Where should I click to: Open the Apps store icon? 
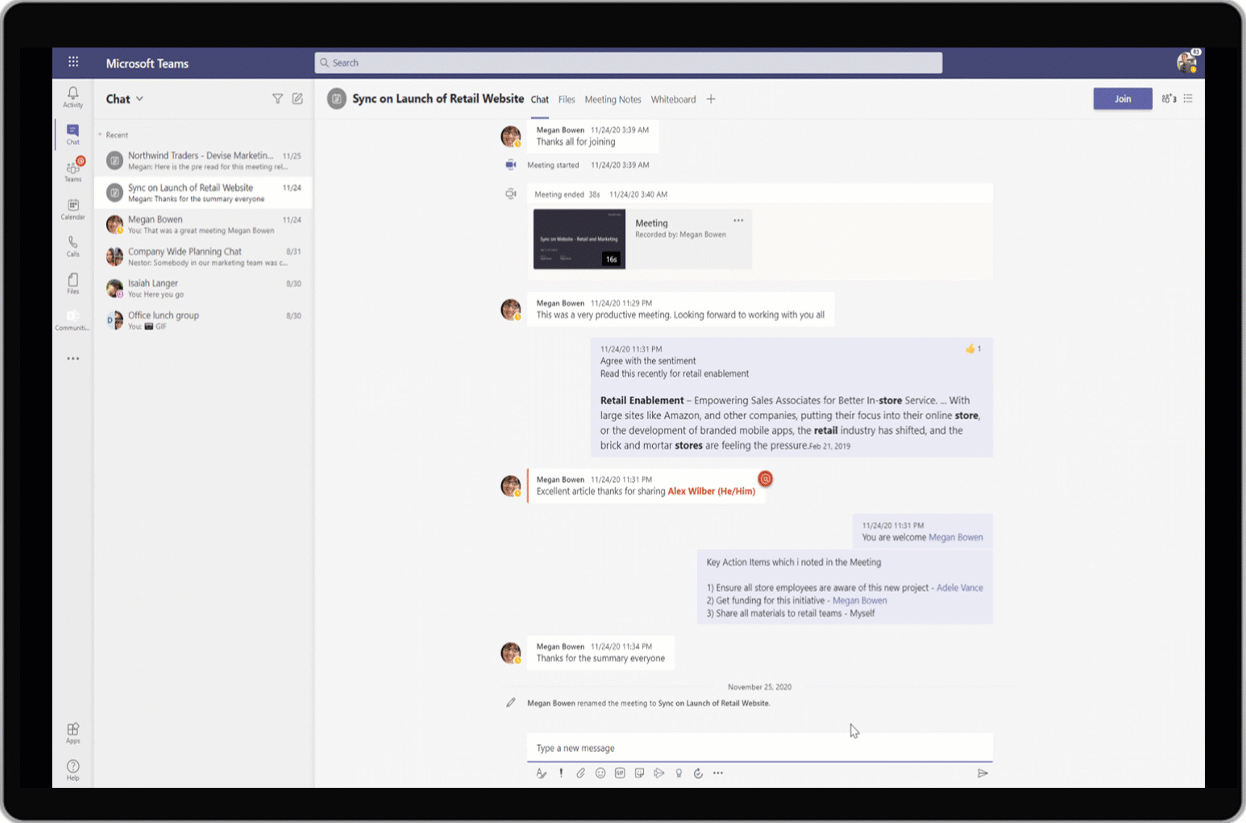(73, 733)
